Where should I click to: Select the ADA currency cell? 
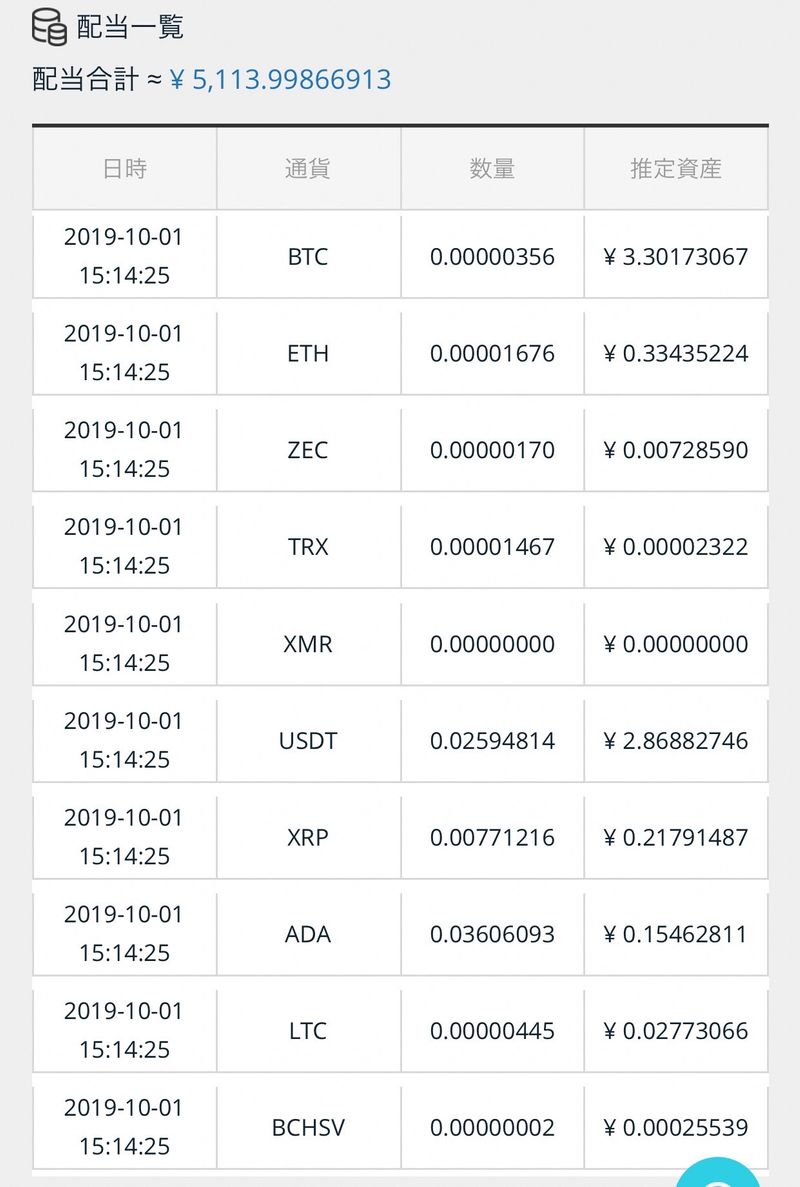point(308,934)
